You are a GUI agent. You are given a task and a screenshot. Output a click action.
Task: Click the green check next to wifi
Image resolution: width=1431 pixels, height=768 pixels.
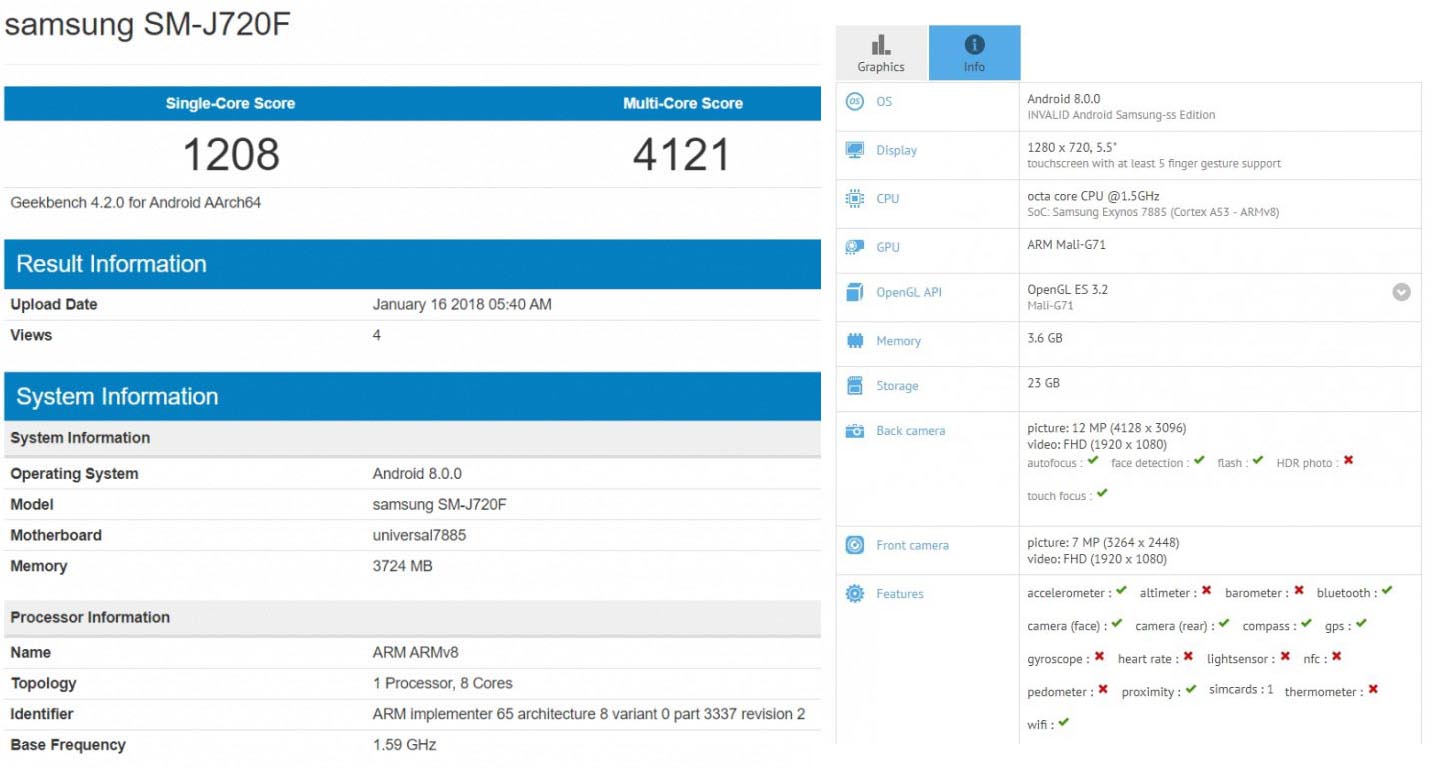(1064, 723)
